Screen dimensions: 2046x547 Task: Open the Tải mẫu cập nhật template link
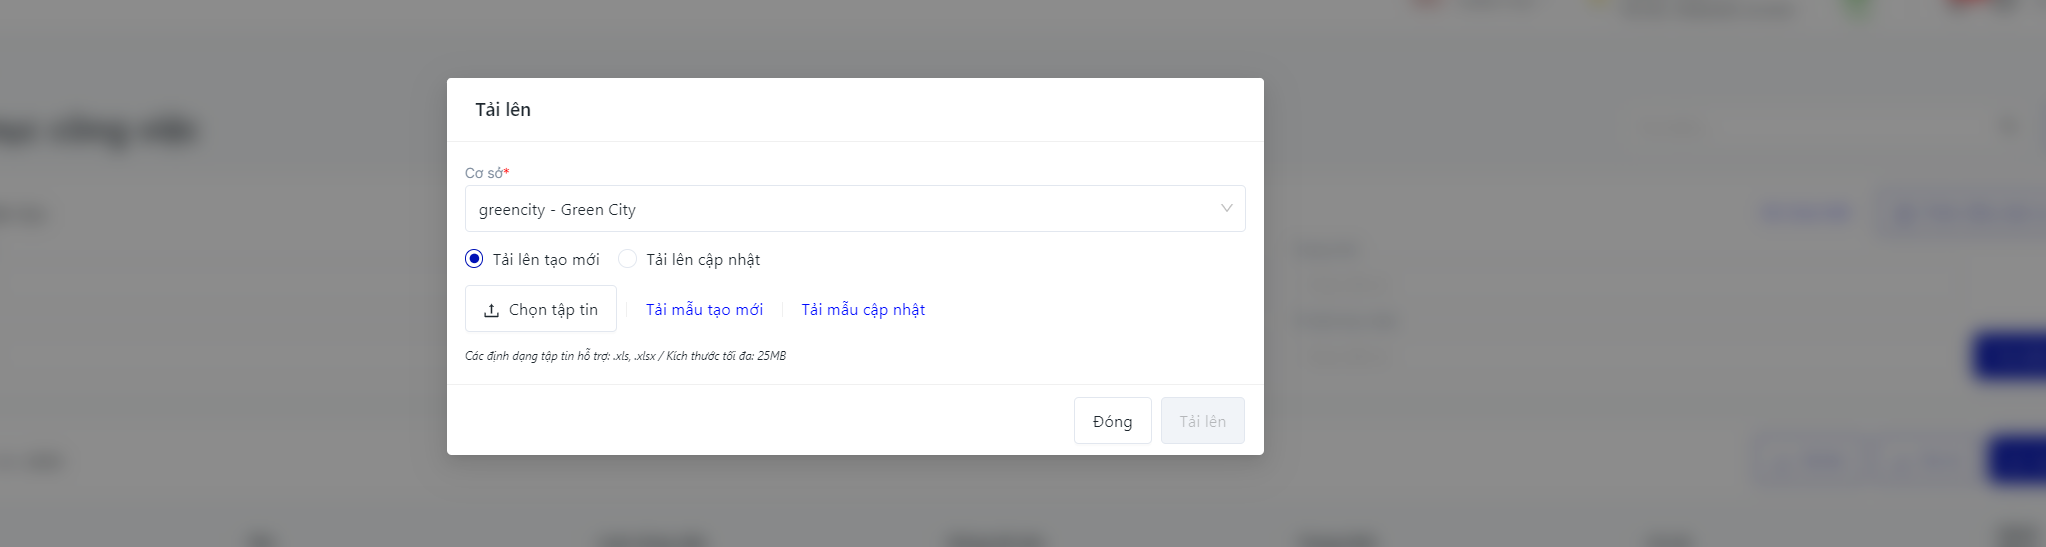tap(863, 310)
